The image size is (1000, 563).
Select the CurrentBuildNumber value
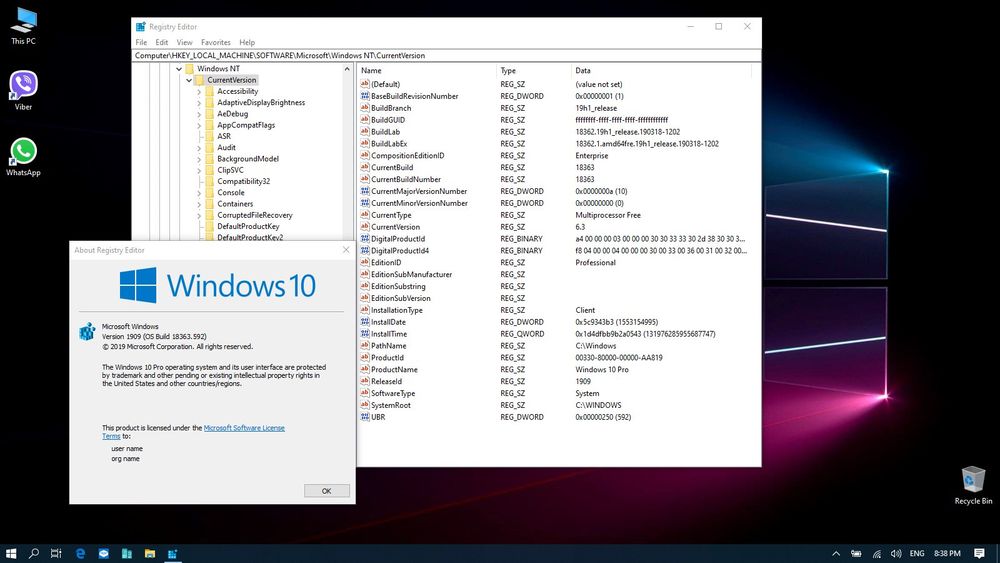[x=406, y=179]
